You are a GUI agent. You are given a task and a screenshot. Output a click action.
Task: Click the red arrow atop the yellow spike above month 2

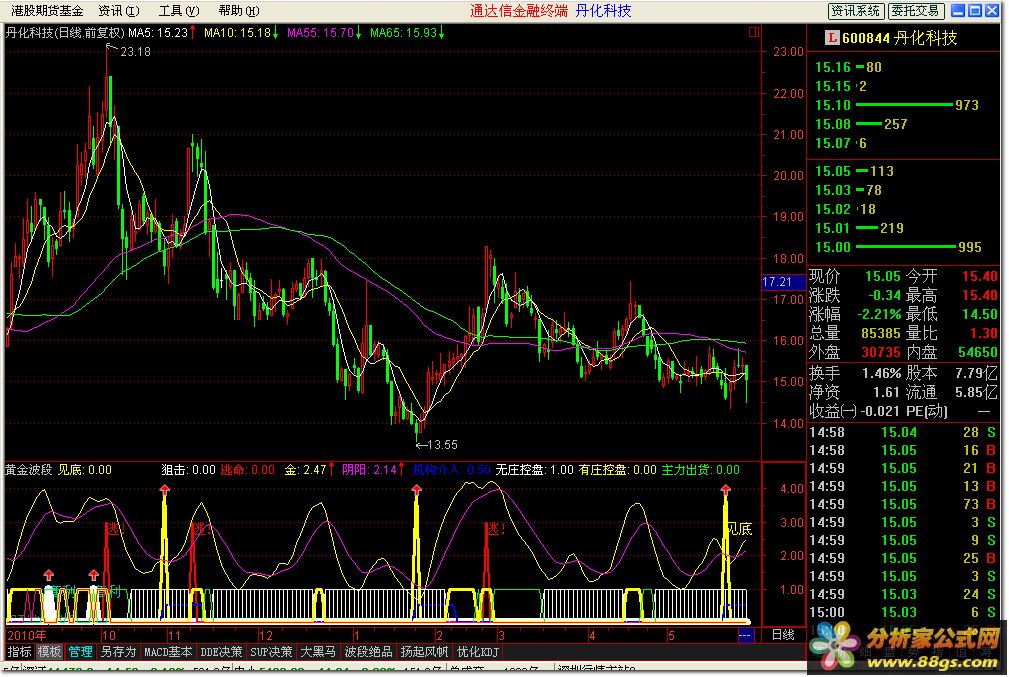pos(416,490)
